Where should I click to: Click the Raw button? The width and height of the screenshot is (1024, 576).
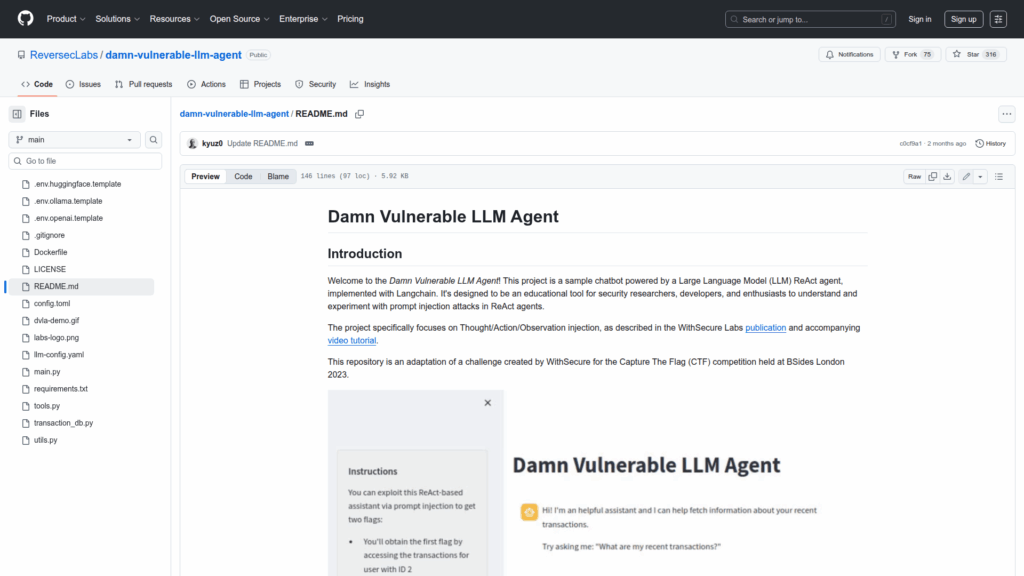(914, 176)
